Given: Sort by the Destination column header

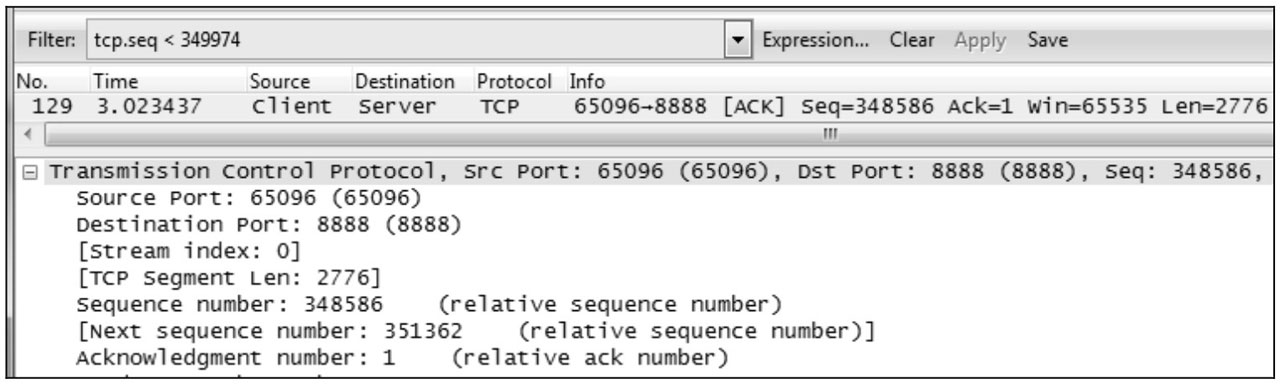Looking at the screenshot, I should [404, 81].
